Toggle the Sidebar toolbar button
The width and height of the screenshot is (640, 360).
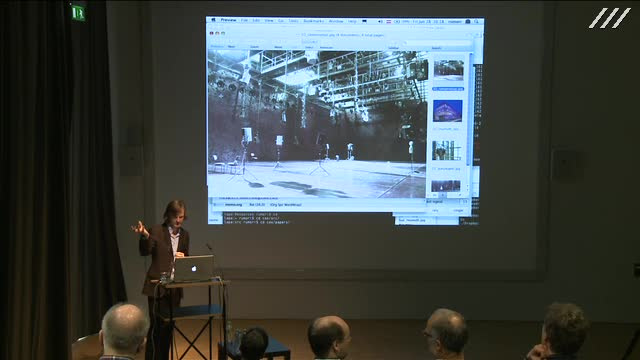pyautogui.click(x=393, y=46)
